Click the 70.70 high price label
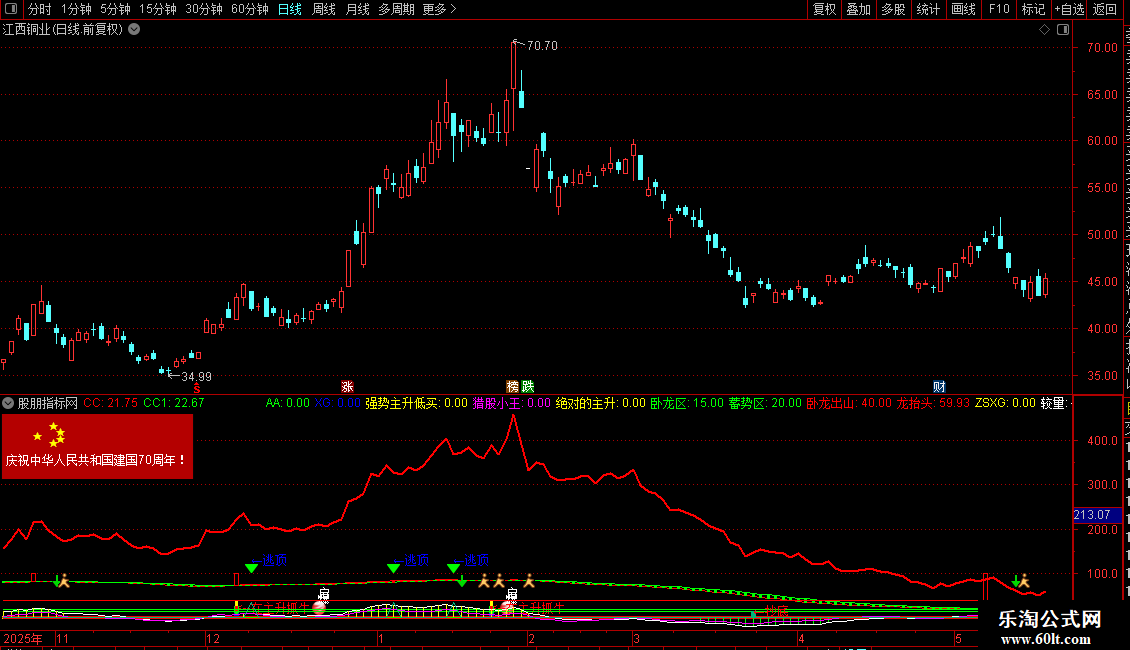Screen dimensions: 1130x650 click(542, 45)
